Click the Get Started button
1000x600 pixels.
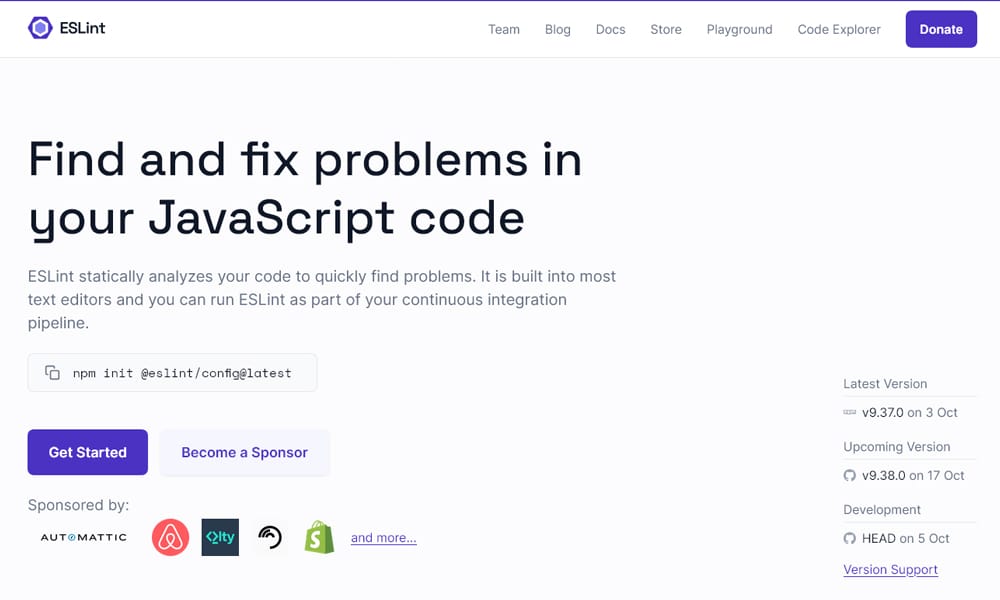point(88,452)
